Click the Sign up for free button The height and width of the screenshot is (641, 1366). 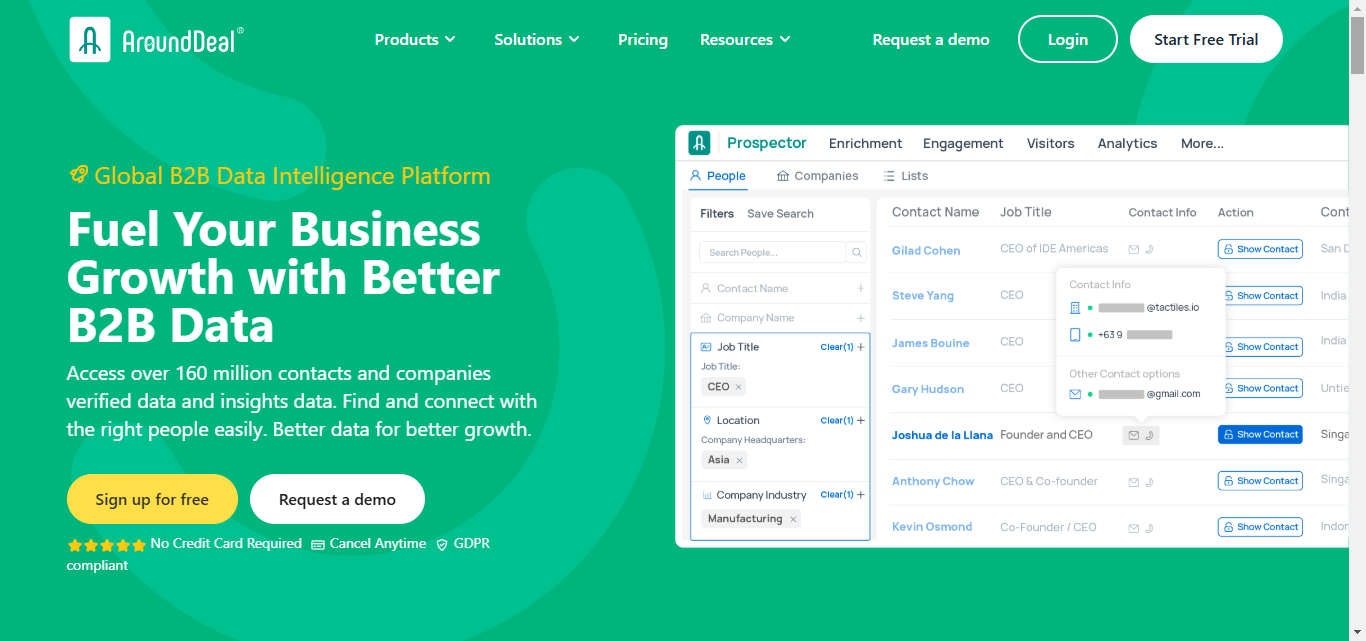point(152,499)
